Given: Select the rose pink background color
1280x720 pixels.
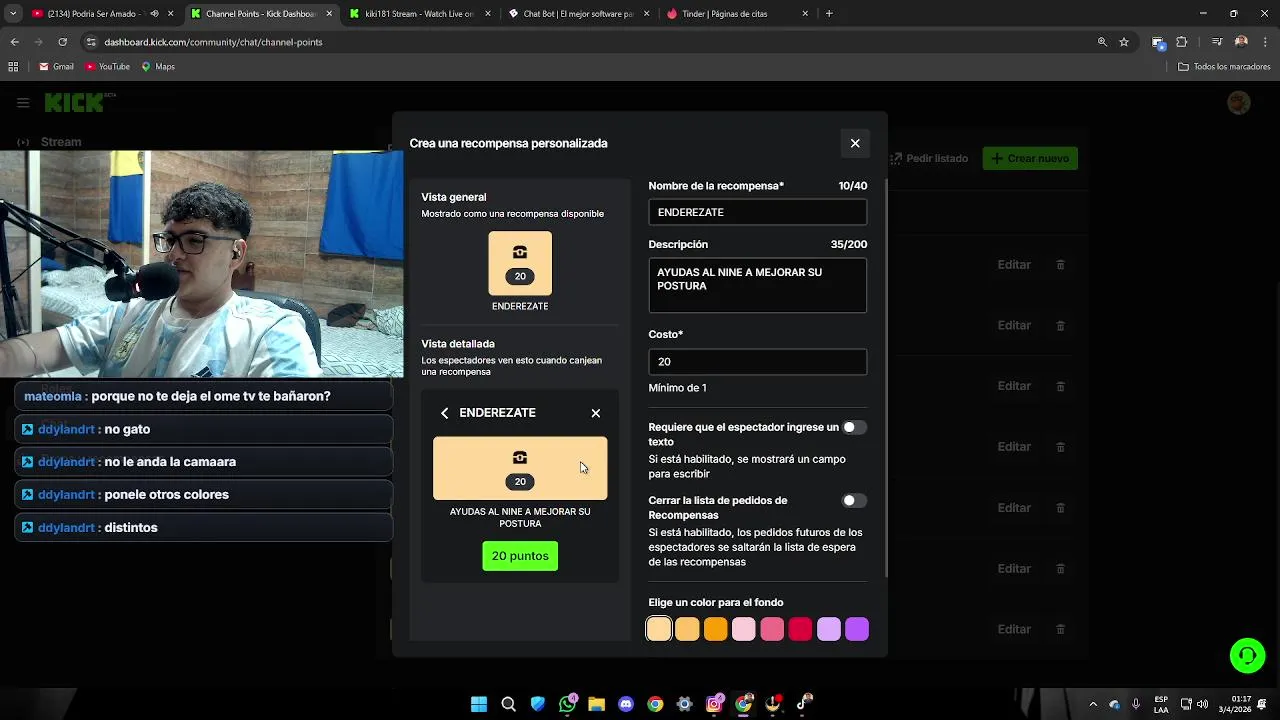Looking at the screenshot, I should [x=772, y=629].
